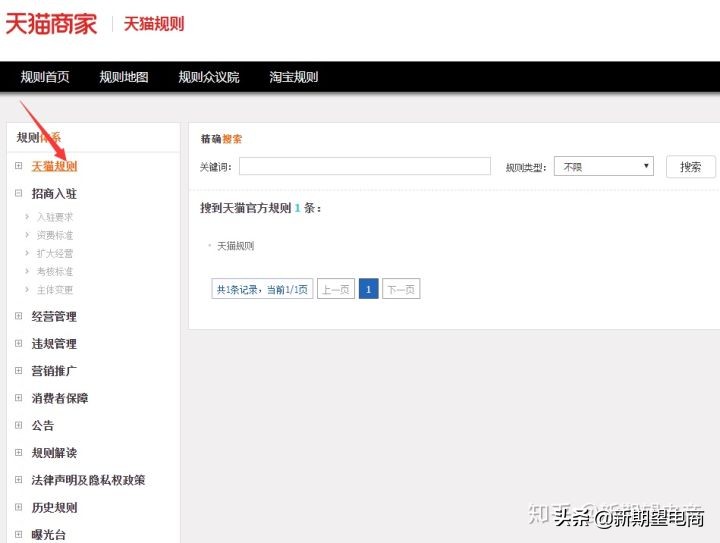Click the 搜索 button
This screenshot has height=543, width=720.
[x=691, y=167]
